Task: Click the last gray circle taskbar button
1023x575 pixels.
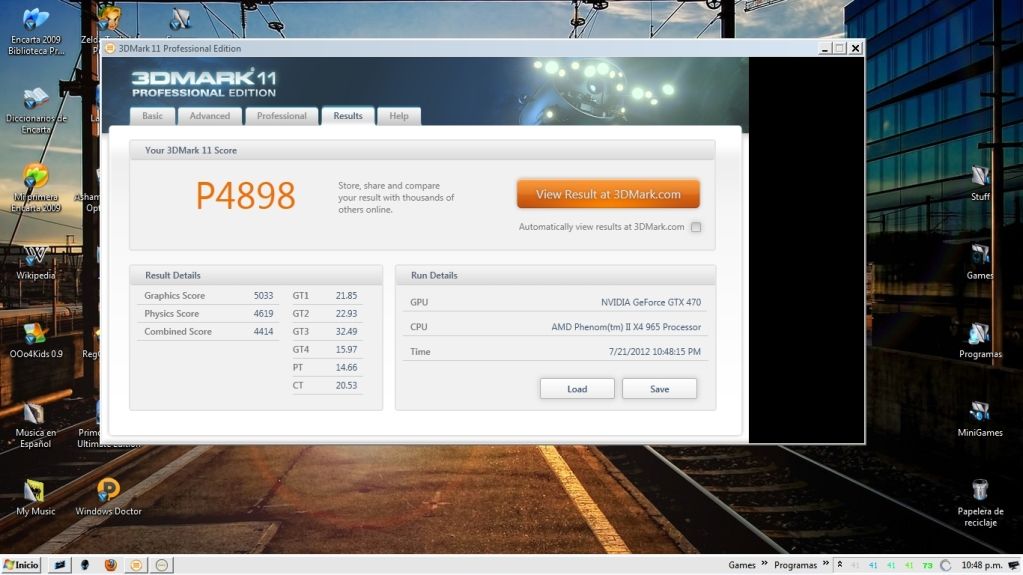Action: (162, 565)
